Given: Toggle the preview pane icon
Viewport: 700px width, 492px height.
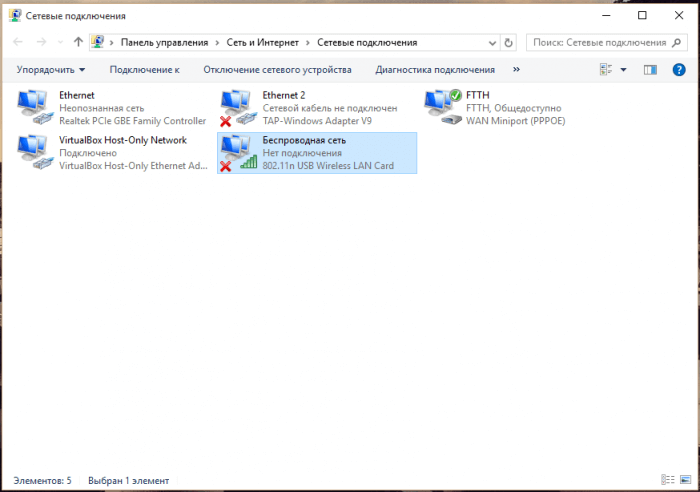Looking at the screenshot, I should (651, 70).
